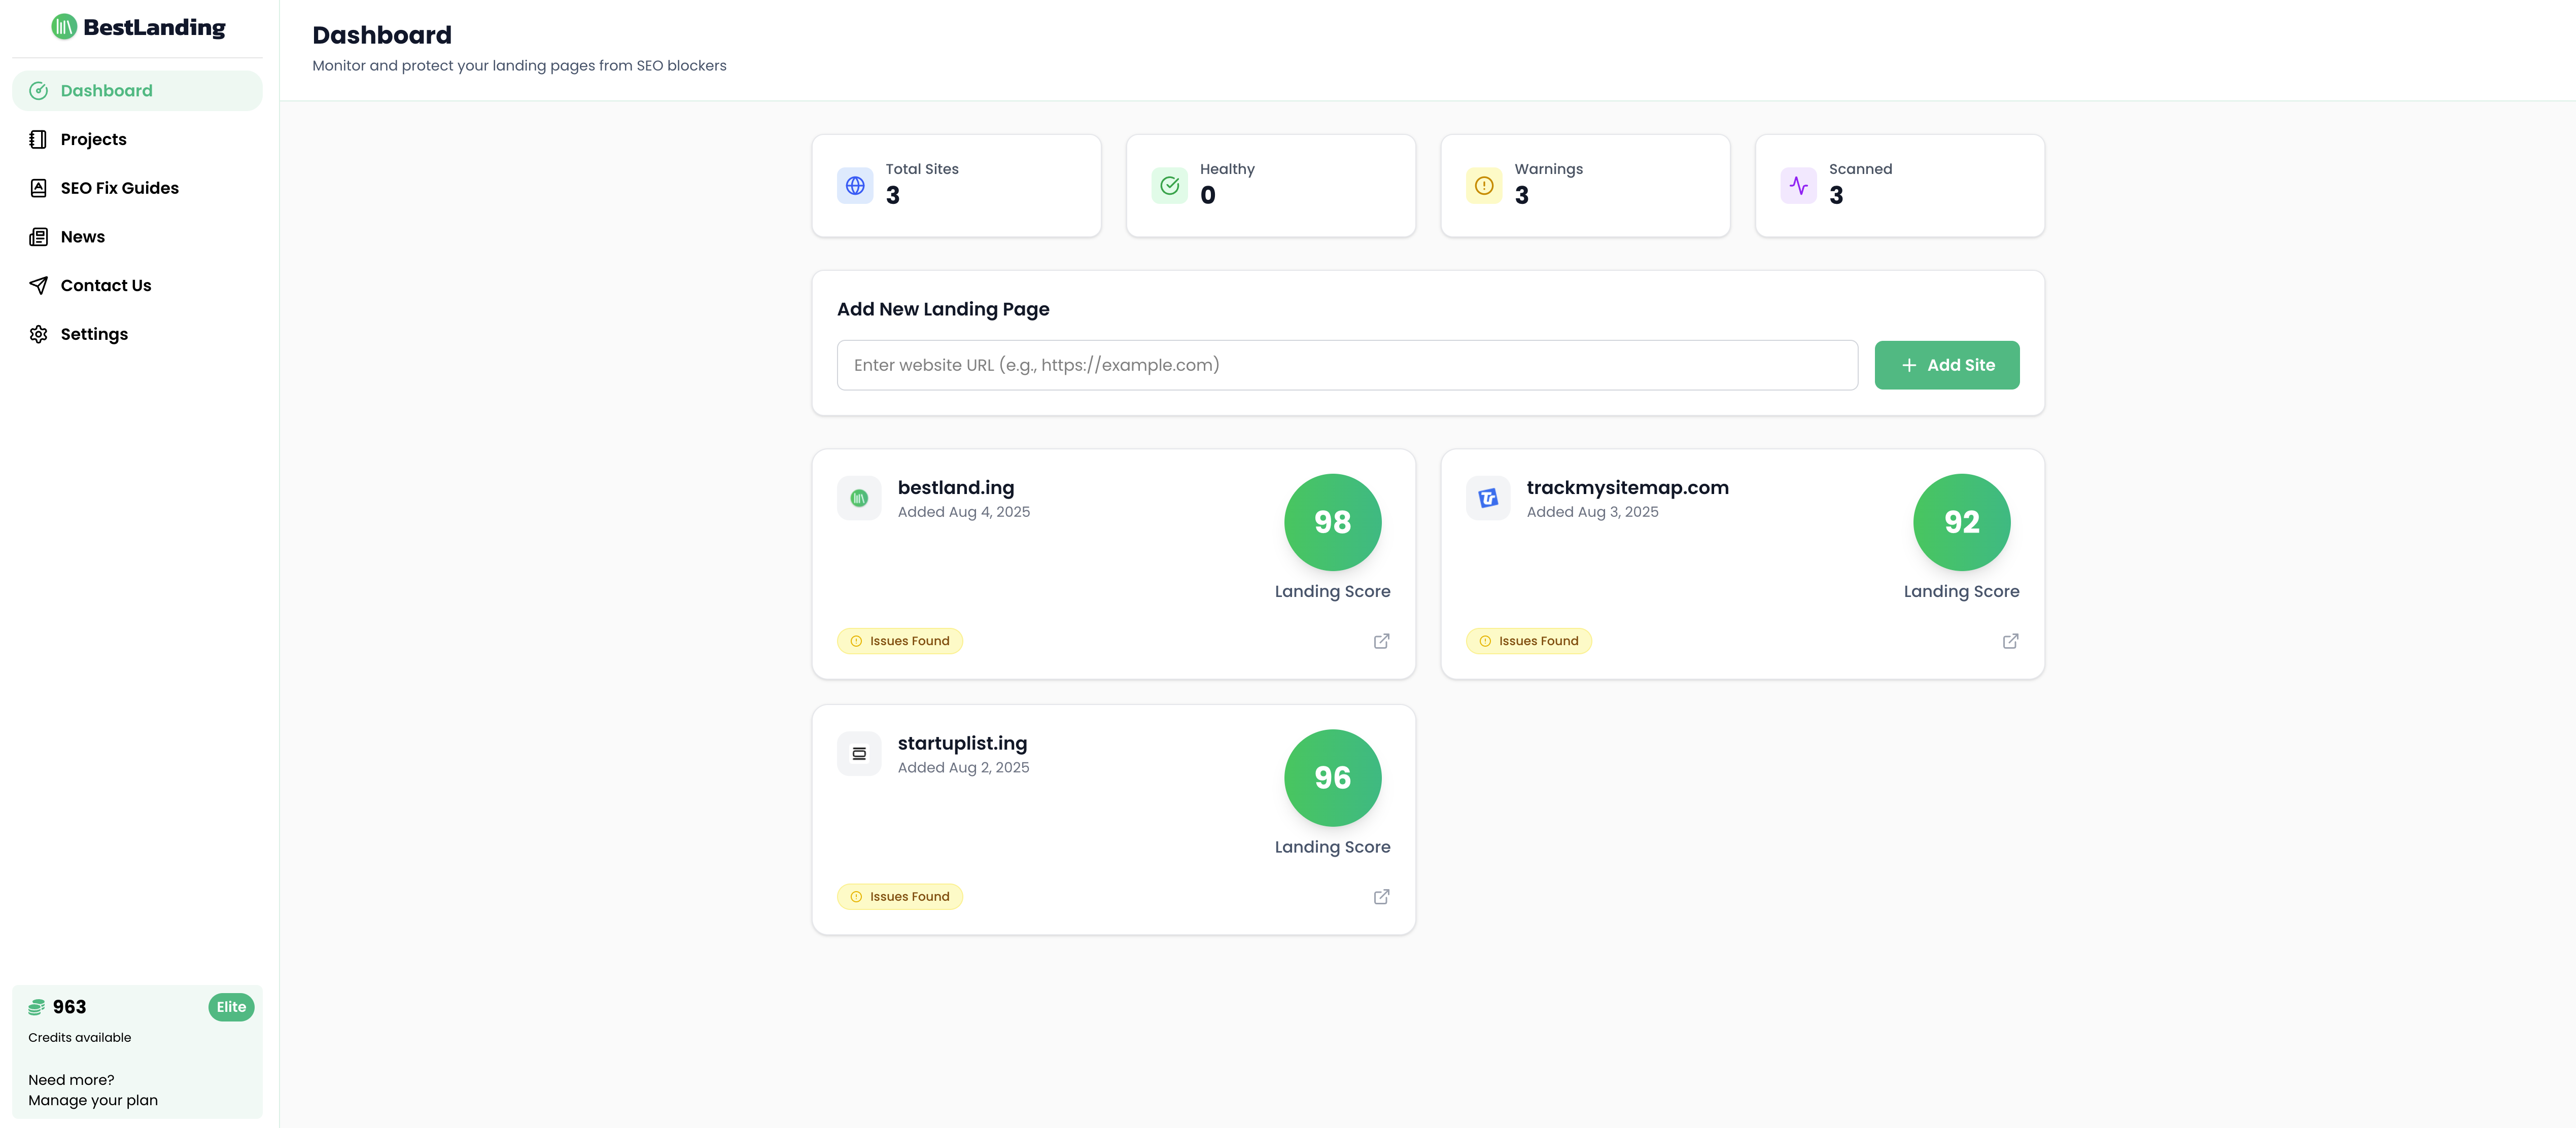2576x1128 pixels.
Task: Click Landing Score label under 98
Action: click(x=1332, y=591)
